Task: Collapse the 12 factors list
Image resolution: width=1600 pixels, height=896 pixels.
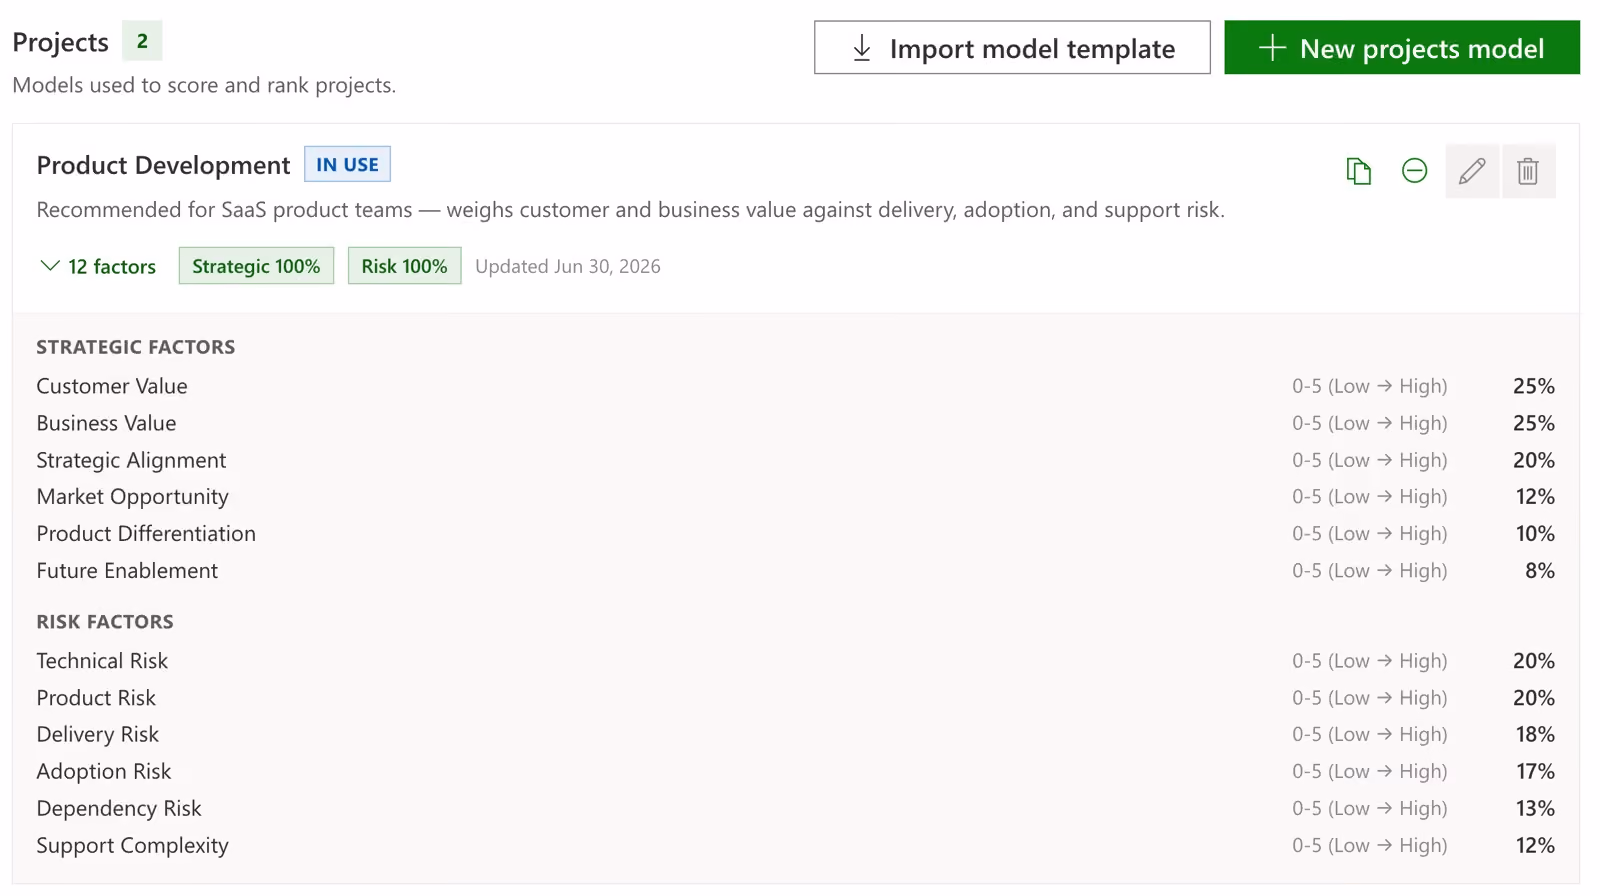Action: [98, 266]
